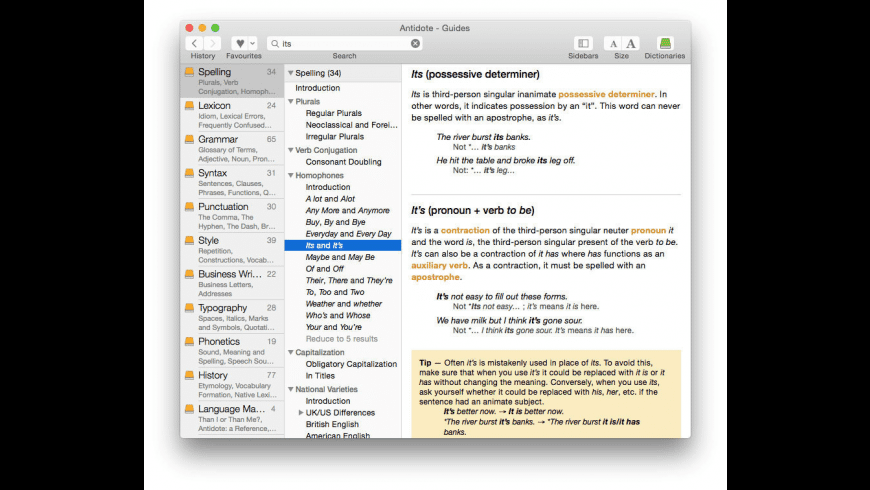Screen dimensions: 870x490
Task: Select the Phonetics guide book icon
Action: tap(189, 341)
